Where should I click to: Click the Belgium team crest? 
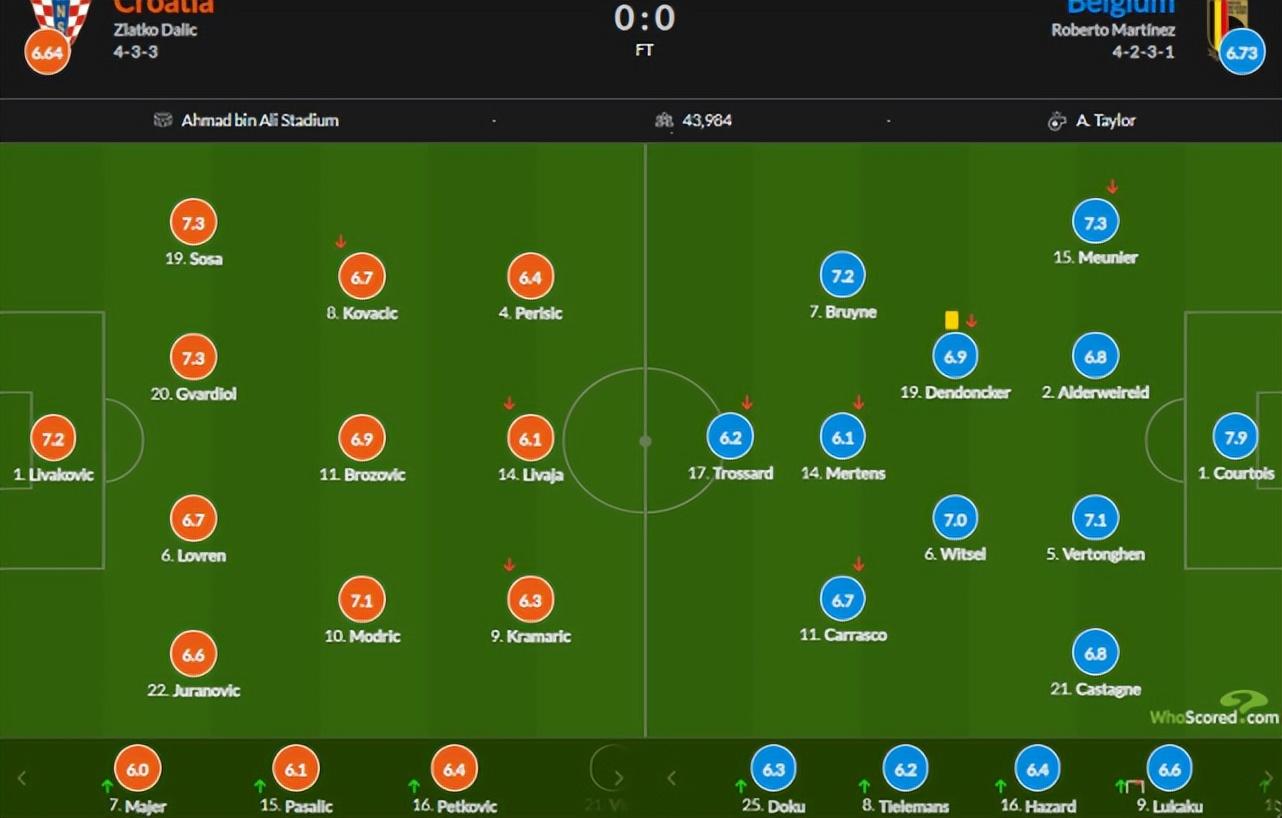1227,15
